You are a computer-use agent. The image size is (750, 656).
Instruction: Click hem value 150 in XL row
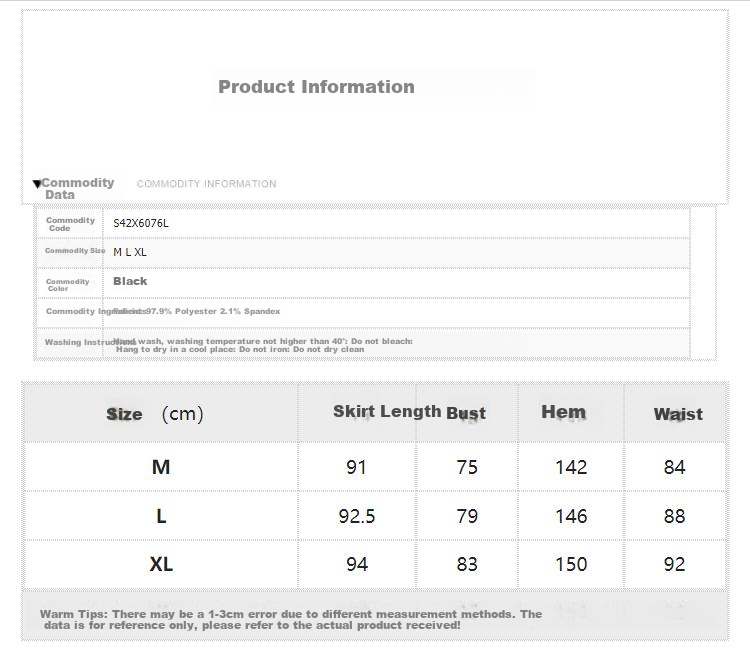(571, 565)
